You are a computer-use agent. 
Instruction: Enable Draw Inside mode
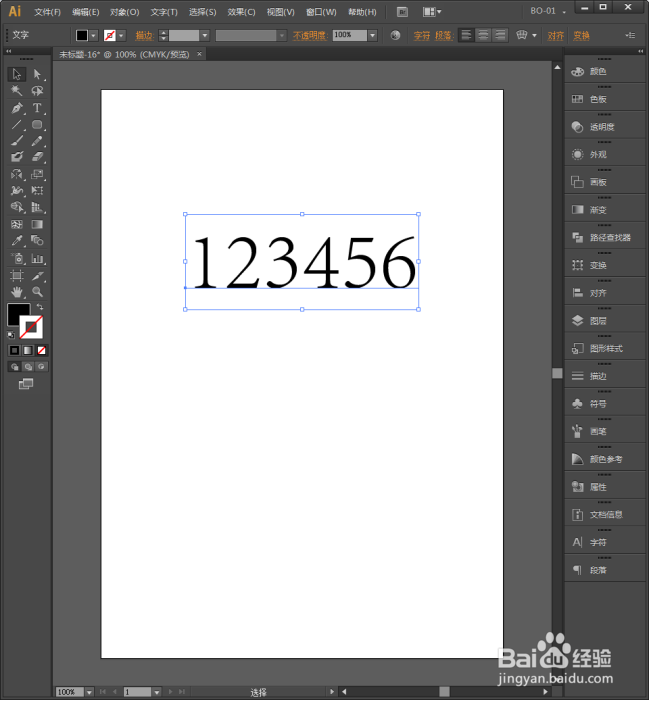42,367
